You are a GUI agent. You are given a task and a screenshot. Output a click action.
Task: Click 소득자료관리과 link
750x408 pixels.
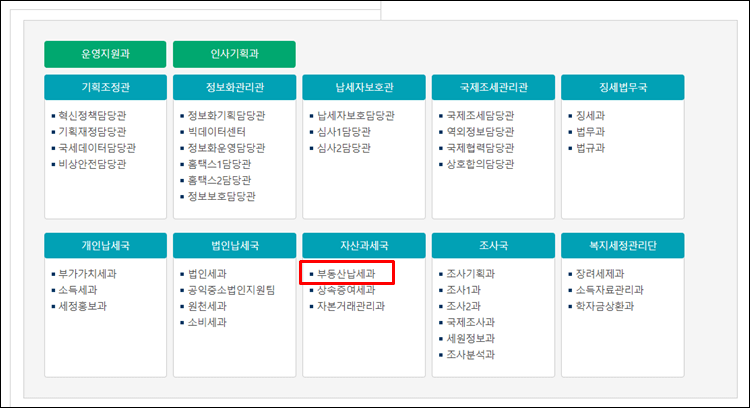610,290
